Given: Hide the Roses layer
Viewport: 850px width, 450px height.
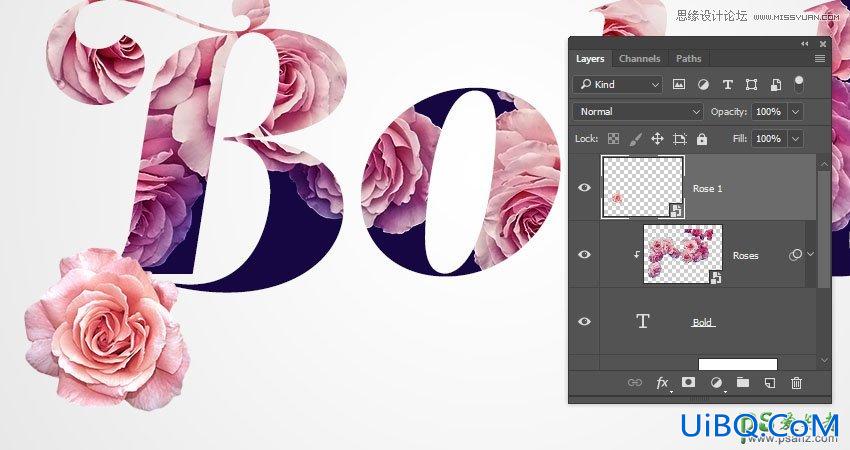Looking at the screenshot, I should coord(584,254).
